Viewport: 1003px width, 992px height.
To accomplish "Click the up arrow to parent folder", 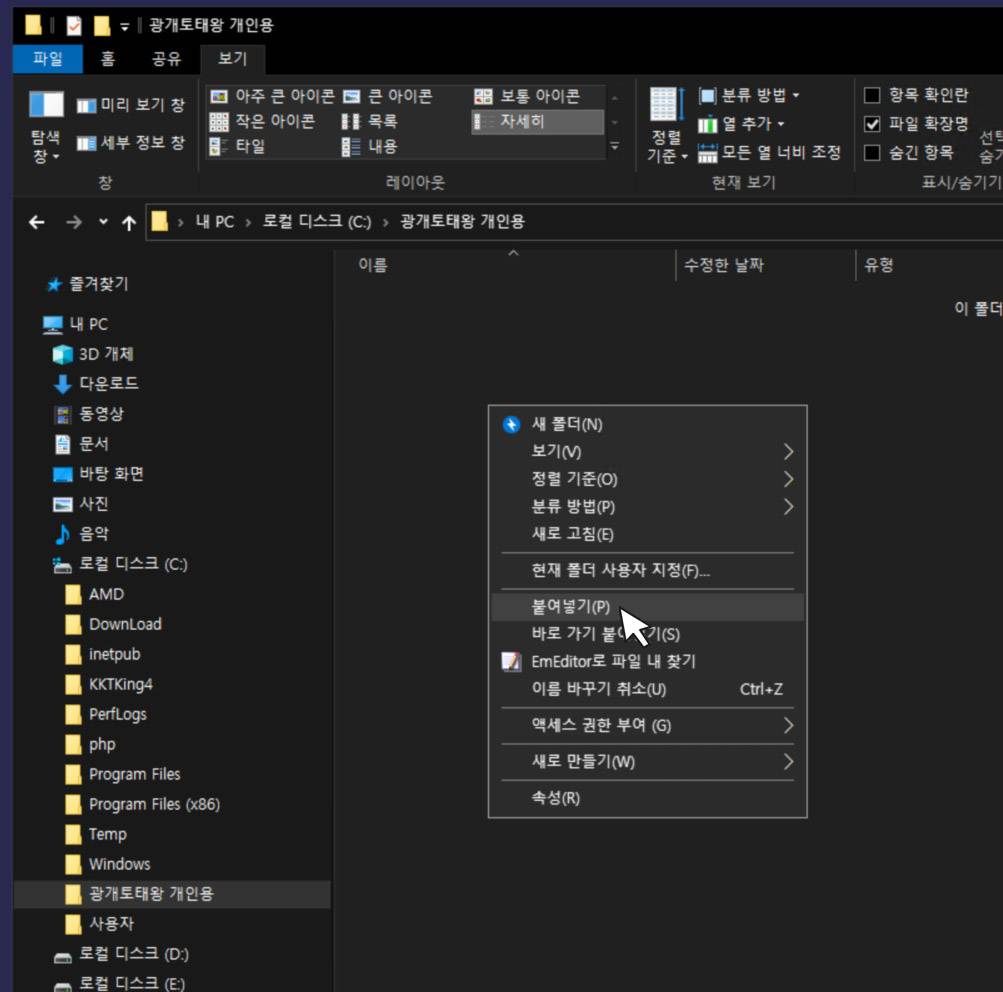I will pos(128,222).
